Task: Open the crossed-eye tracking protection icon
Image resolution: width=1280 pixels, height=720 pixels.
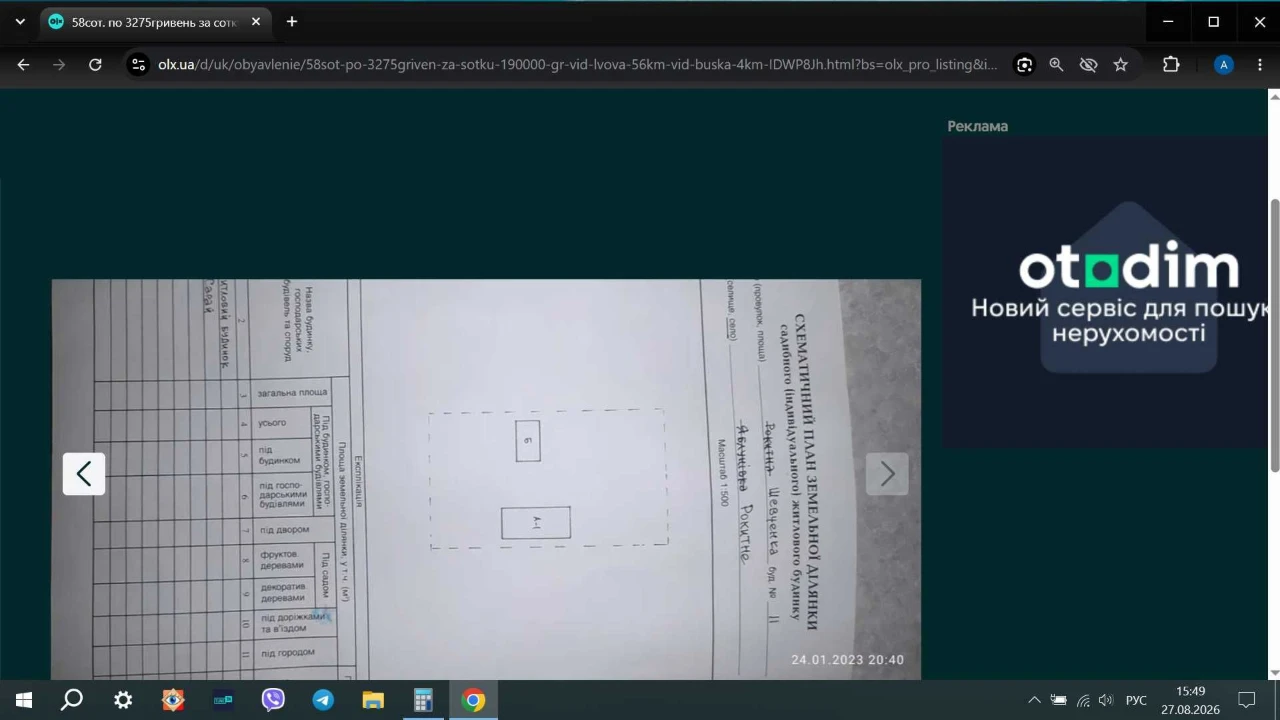Action: tap(1088, 65)
